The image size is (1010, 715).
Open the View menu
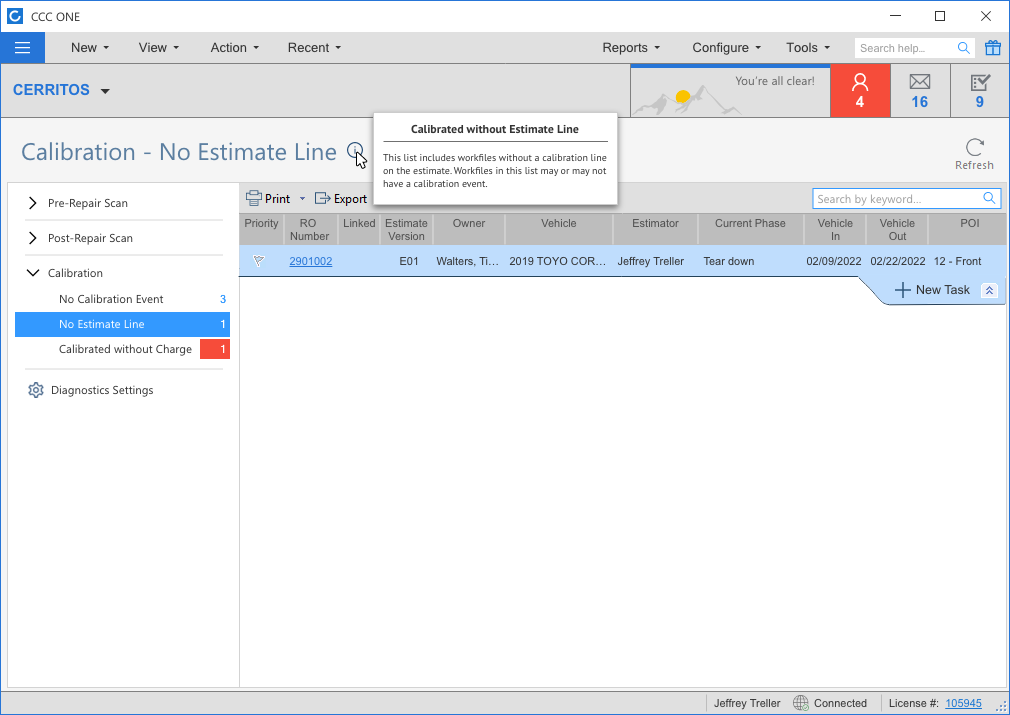(x=158, y=48)
